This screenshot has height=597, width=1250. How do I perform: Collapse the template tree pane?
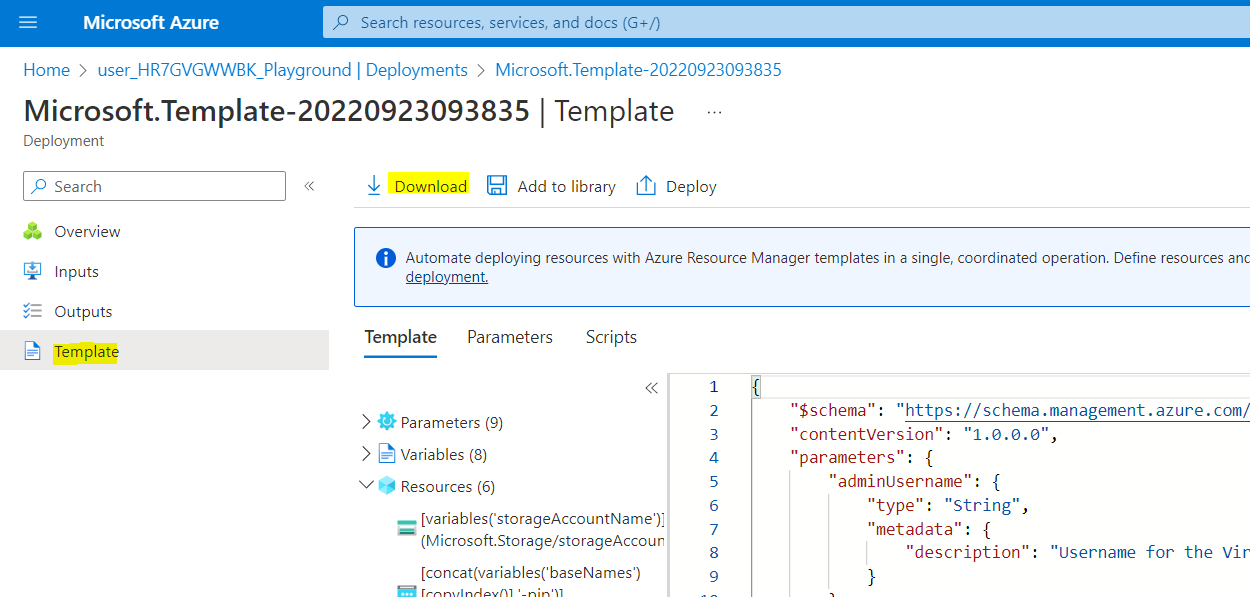point(651,388)
